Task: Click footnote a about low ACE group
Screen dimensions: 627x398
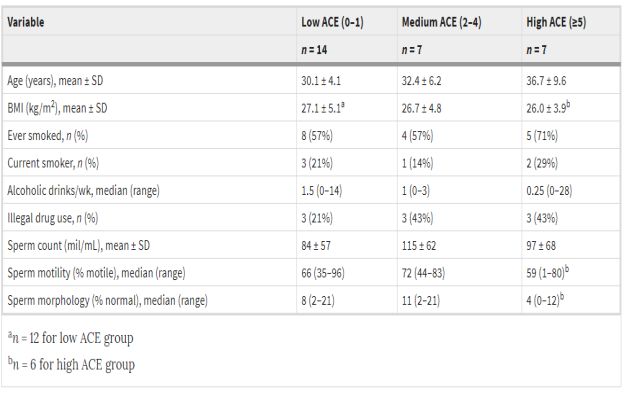Action: [70, 338]
